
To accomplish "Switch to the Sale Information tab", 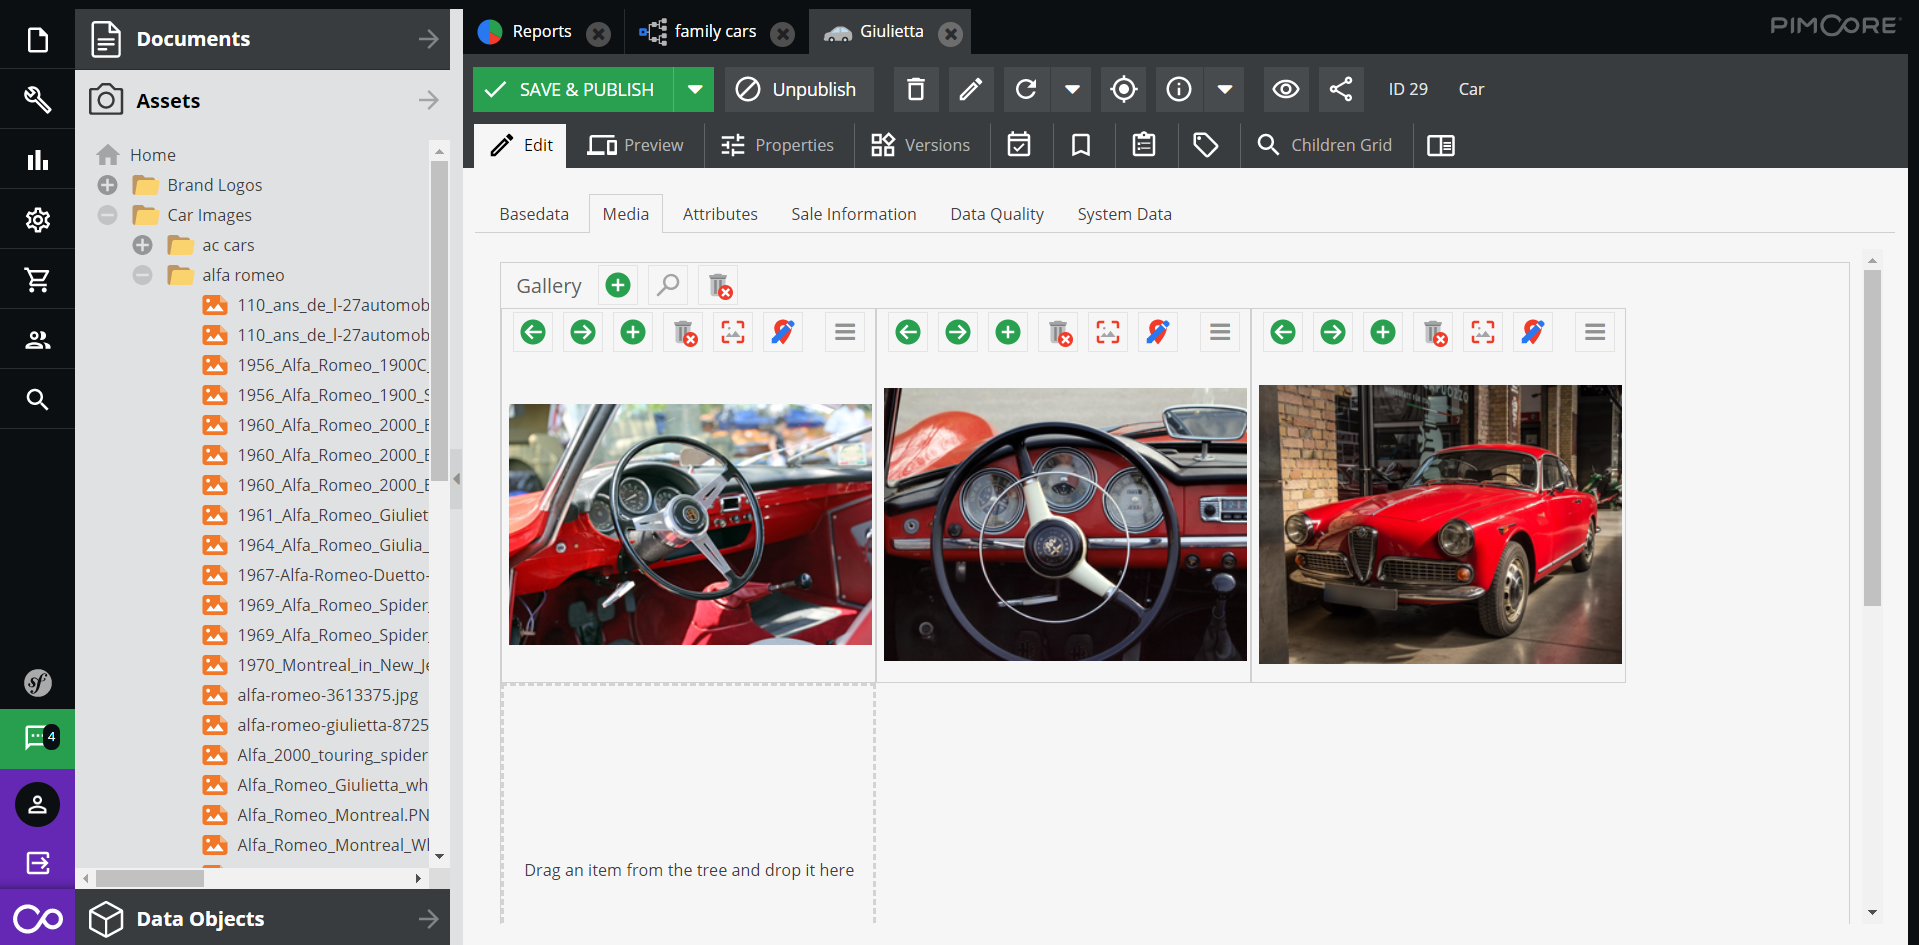I will pyautogui.click(x=853, y=214).
